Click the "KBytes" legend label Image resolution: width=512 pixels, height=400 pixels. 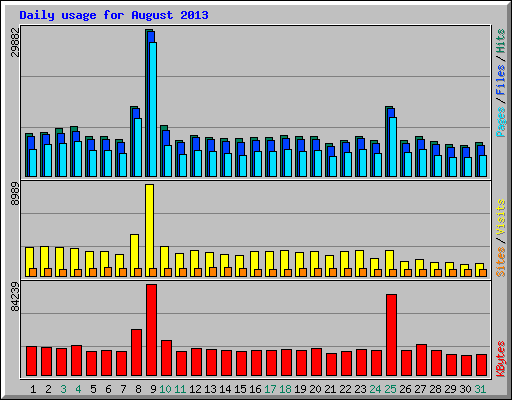click(500, 358)
